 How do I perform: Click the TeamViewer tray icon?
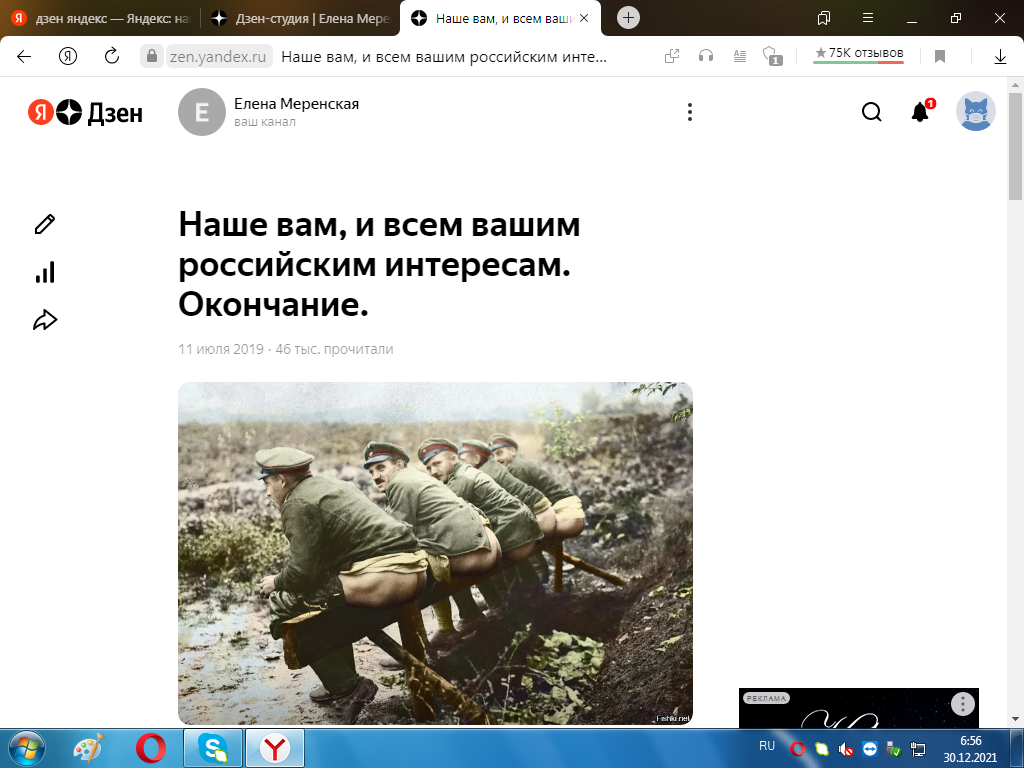870,748
